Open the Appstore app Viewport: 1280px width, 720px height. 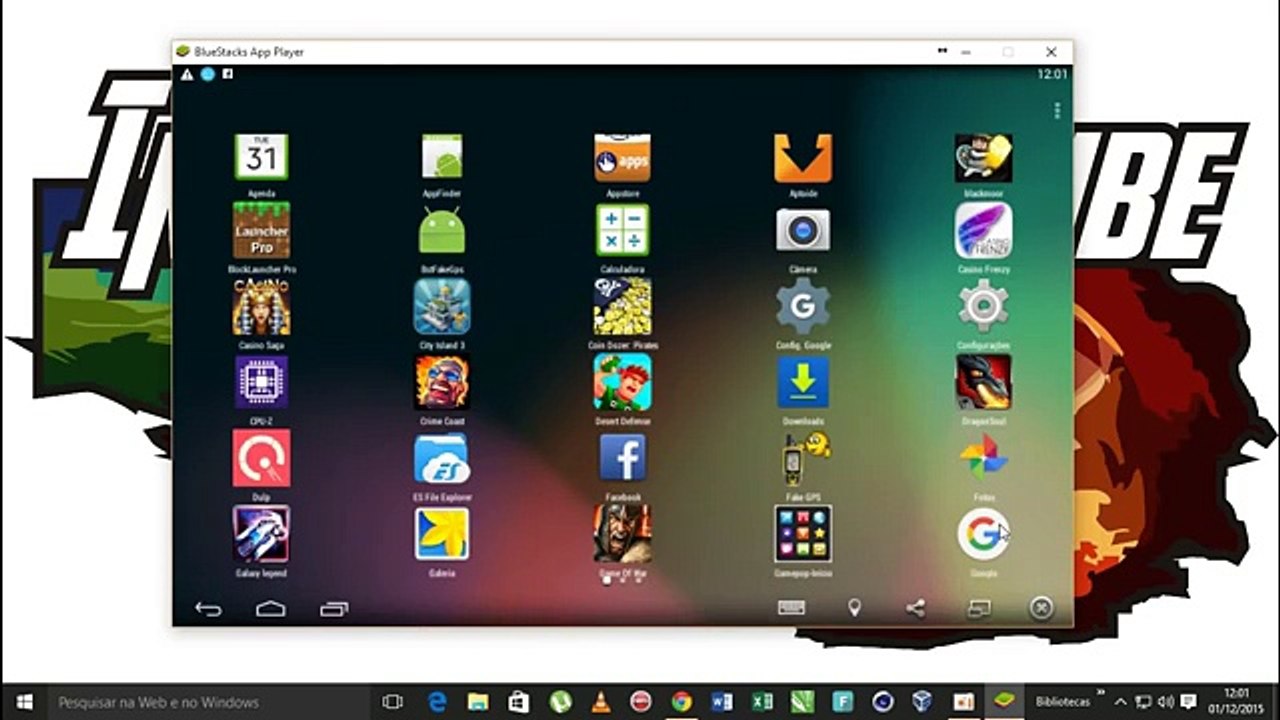click(x=622, y=157)
